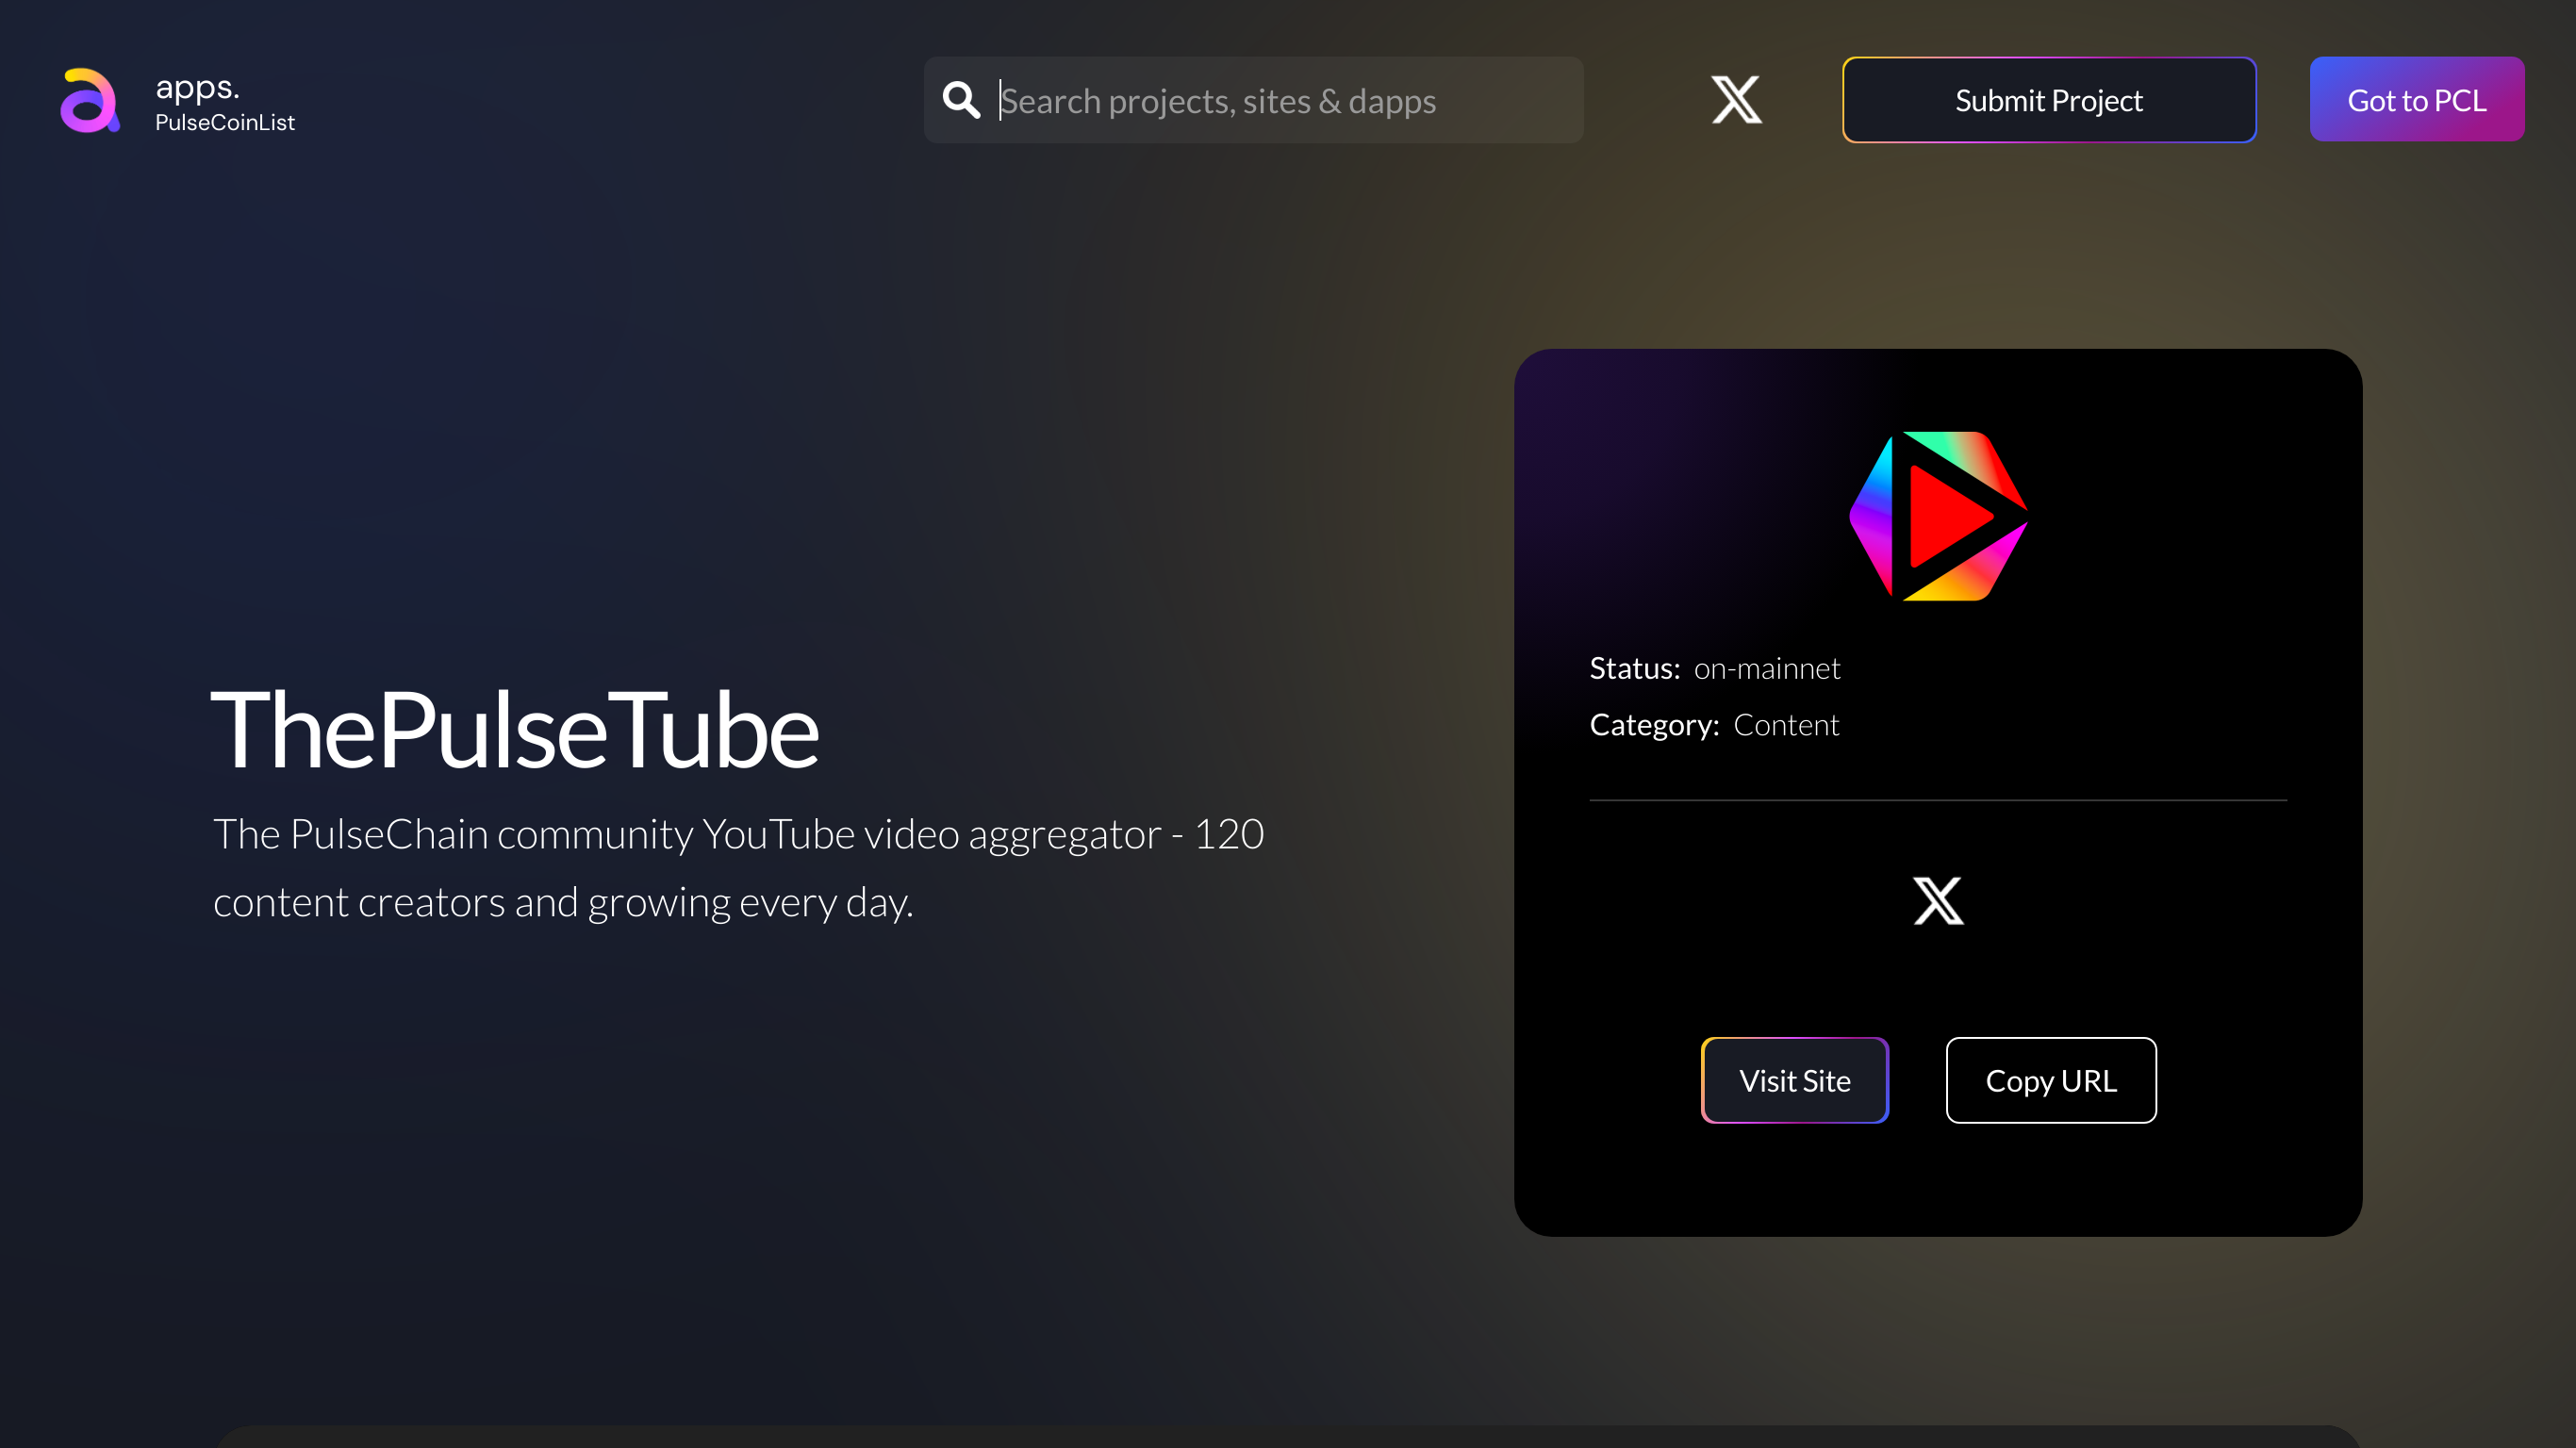Screen dimensions: 2576x1448
Task: Click the Submit Project button
Action: pyautogui.click(x=2048, y=99)
